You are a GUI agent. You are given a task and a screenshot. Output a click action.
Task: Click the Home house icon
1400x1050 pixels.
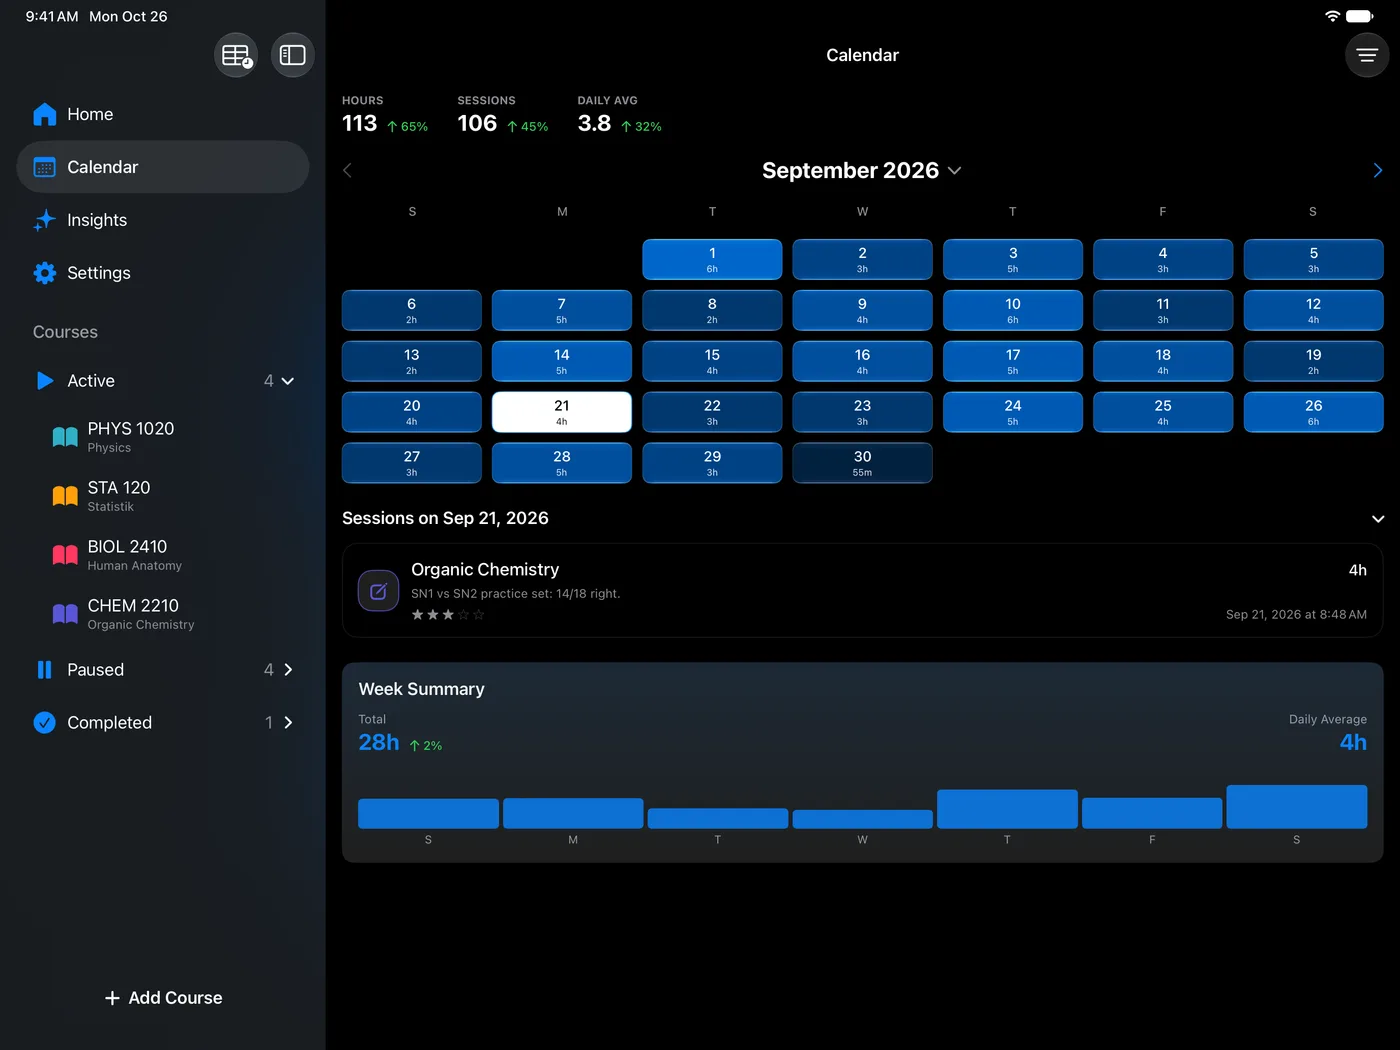coord(45,115)
